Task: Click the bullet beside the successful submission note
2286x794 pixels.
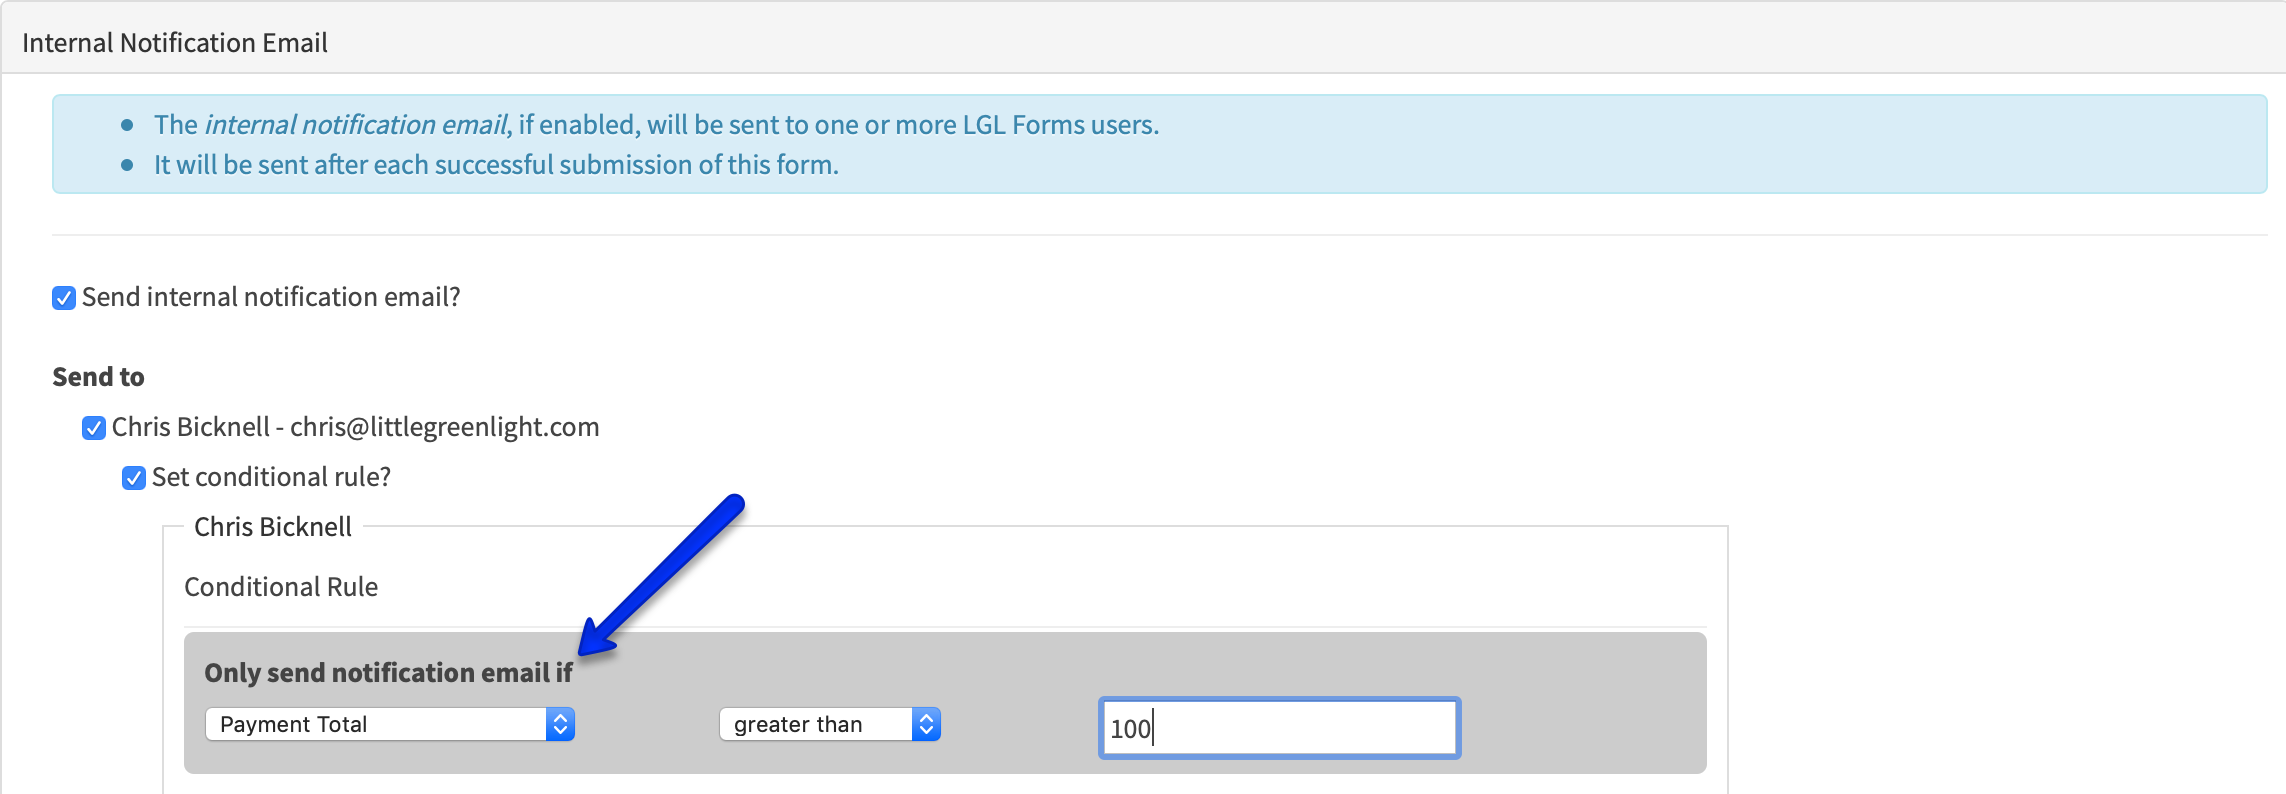Action: tap(128, 163)
